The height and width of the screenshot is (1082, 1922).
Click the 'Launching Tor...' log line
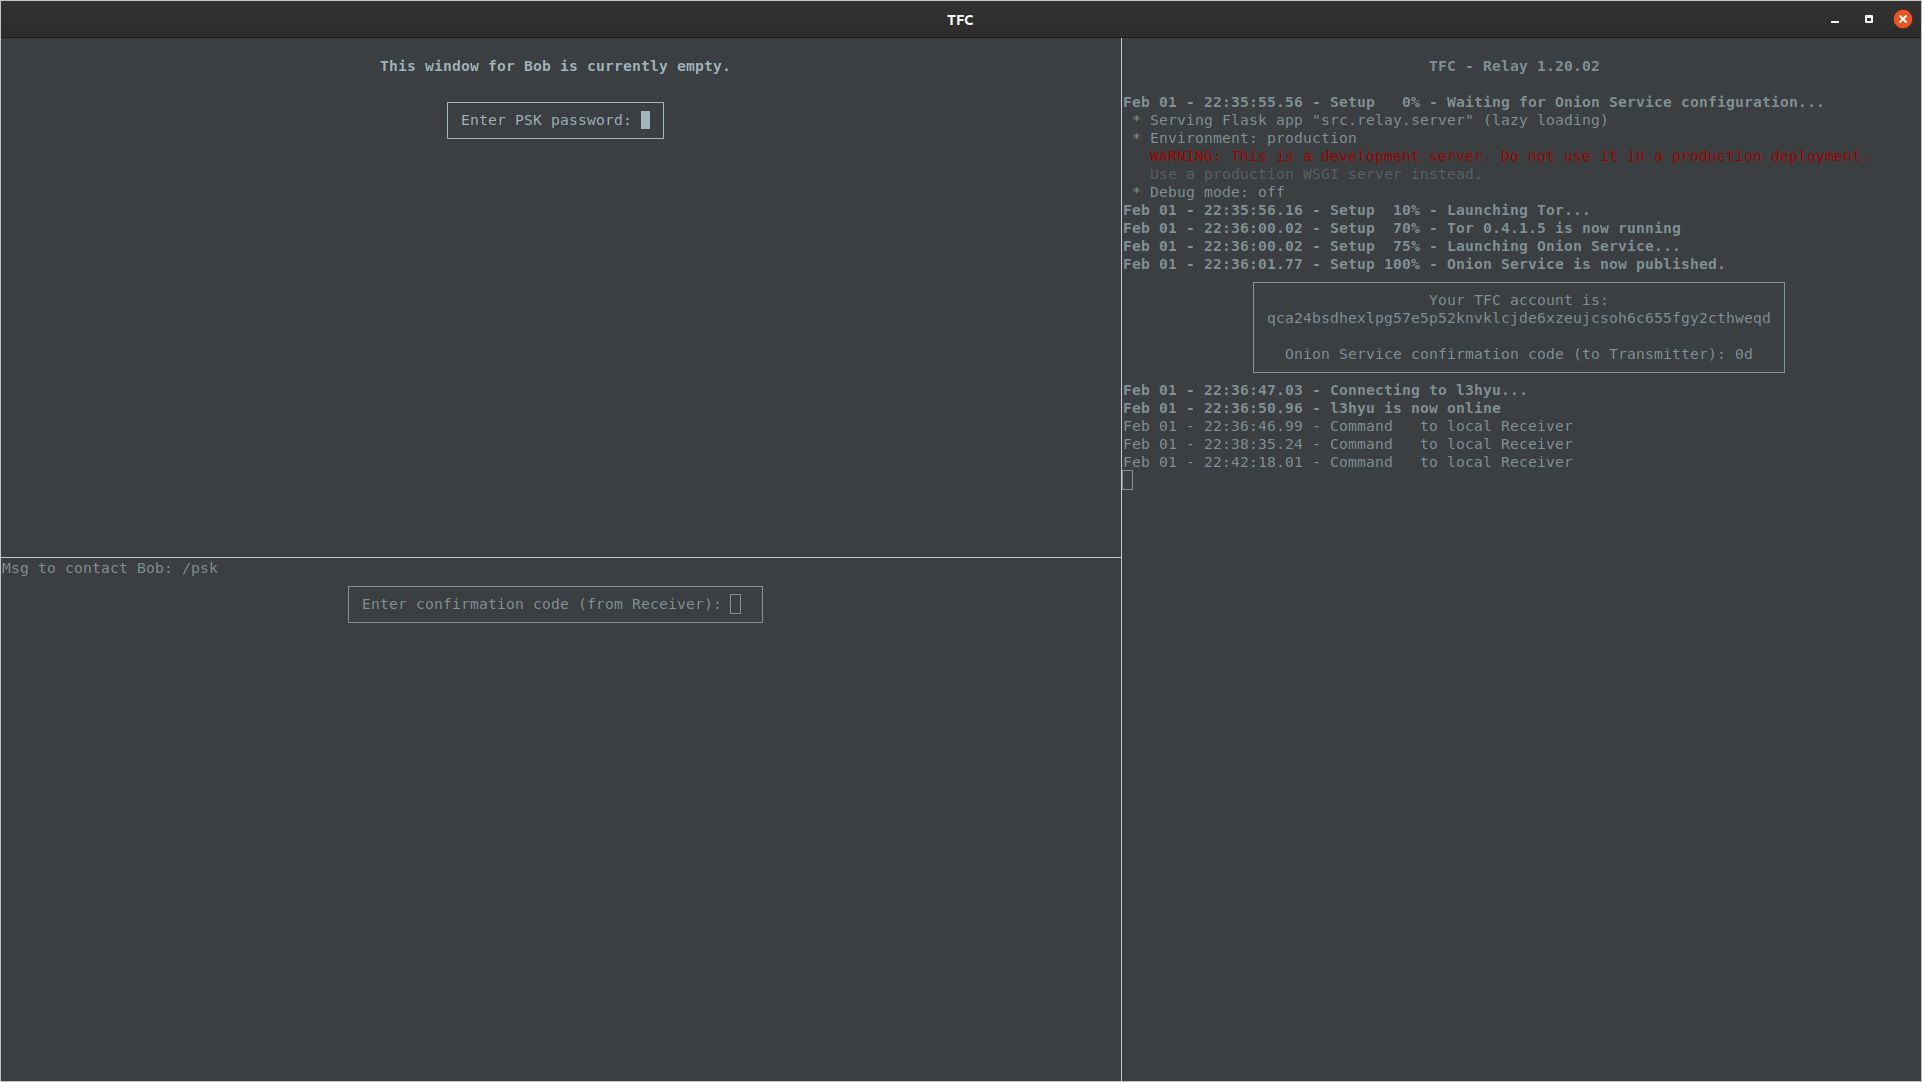point(1356,211)
